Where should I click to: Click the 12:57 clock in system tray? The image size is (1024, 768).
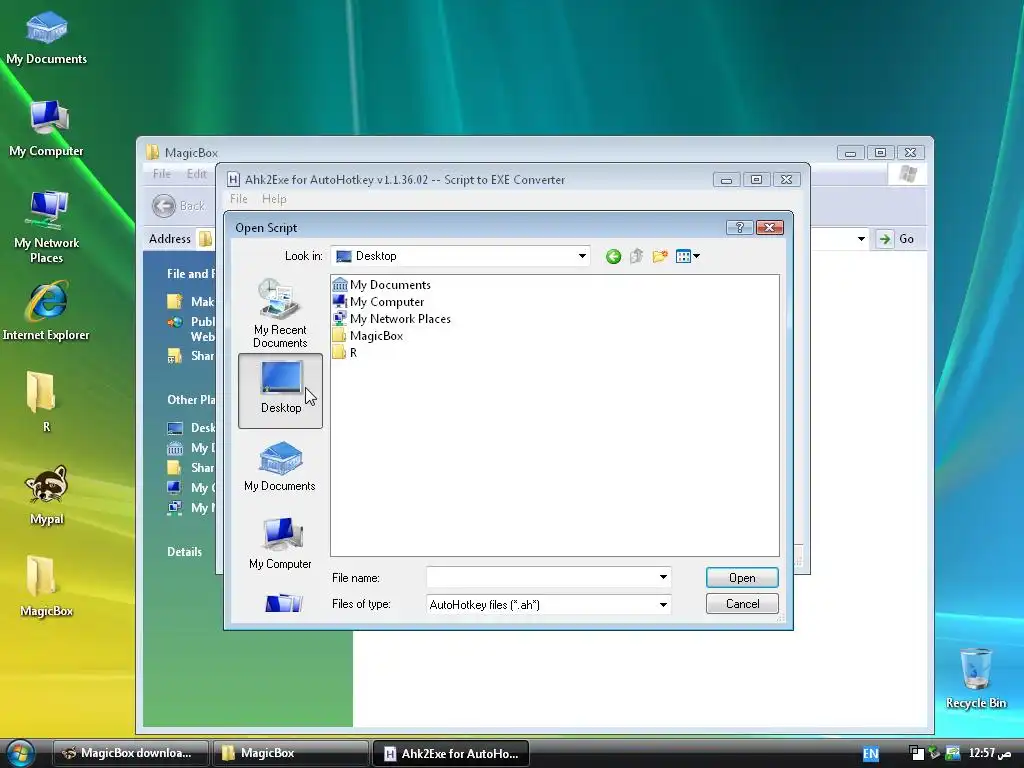[x=989, y=753]
